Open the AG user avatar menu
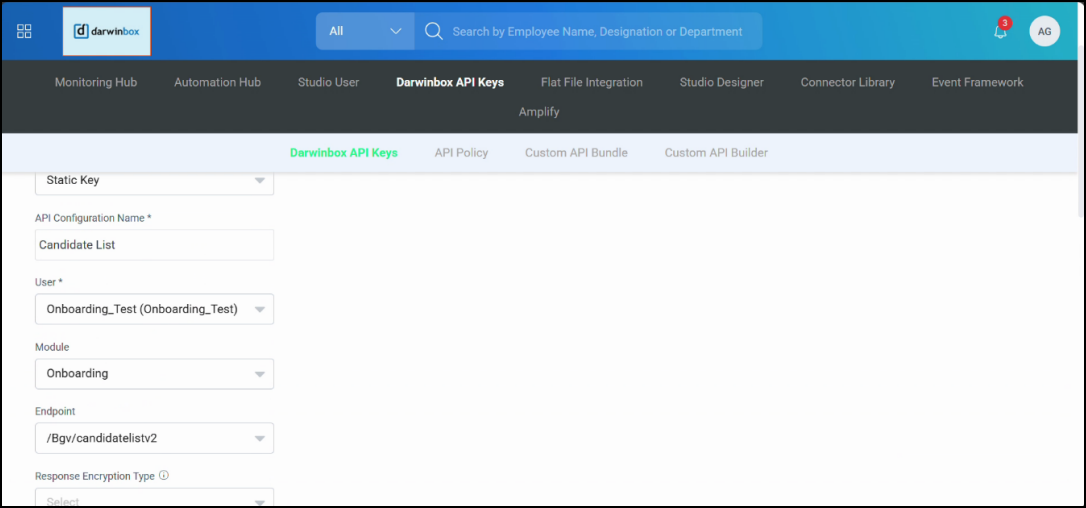Screen dimensions: 1086x508 click(x=1044, y=31)
